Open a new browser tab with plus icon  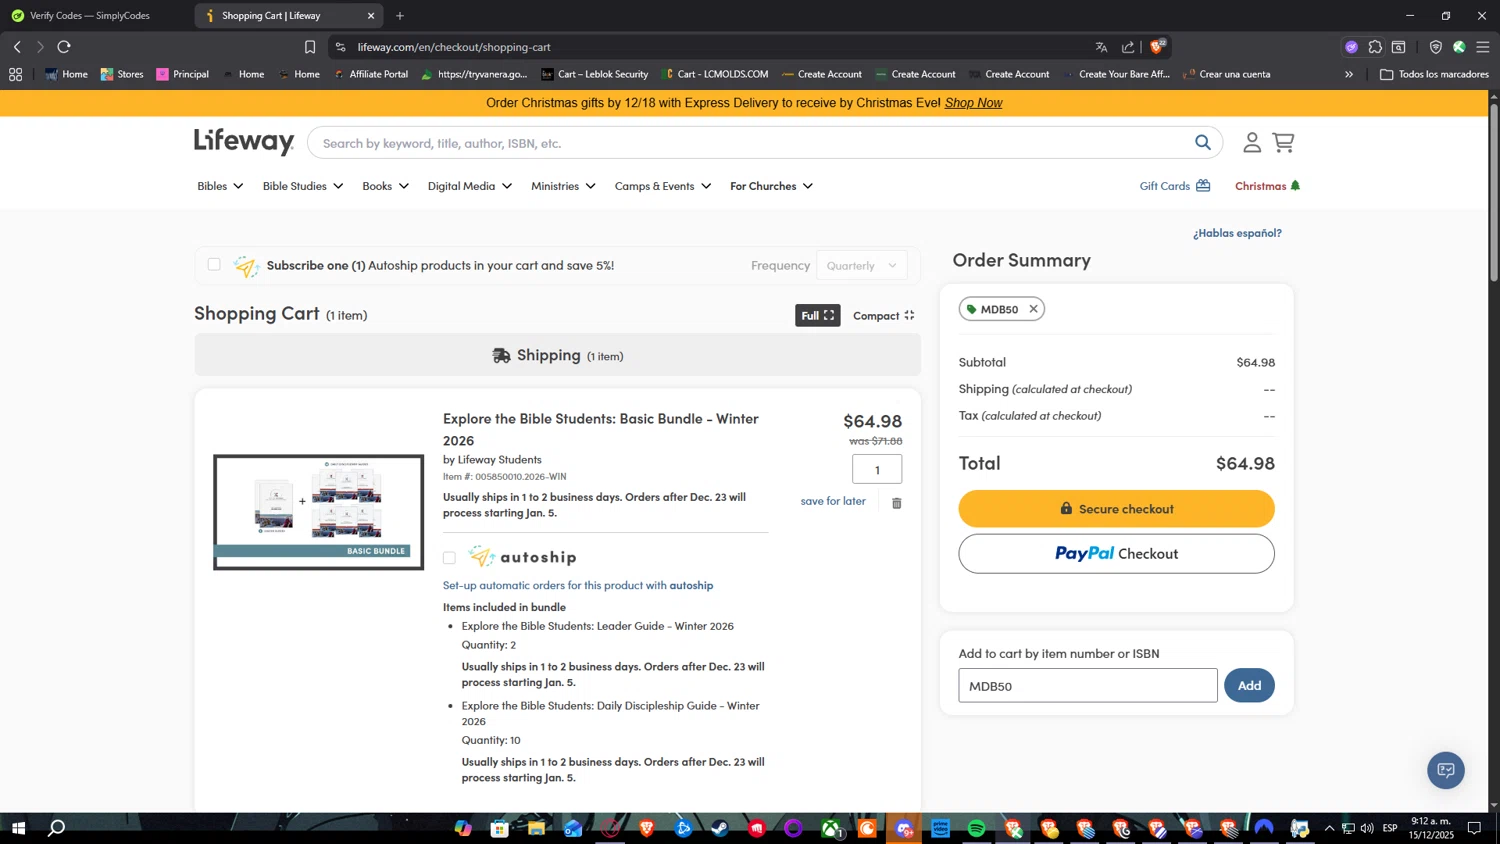[x=400, y=16]
